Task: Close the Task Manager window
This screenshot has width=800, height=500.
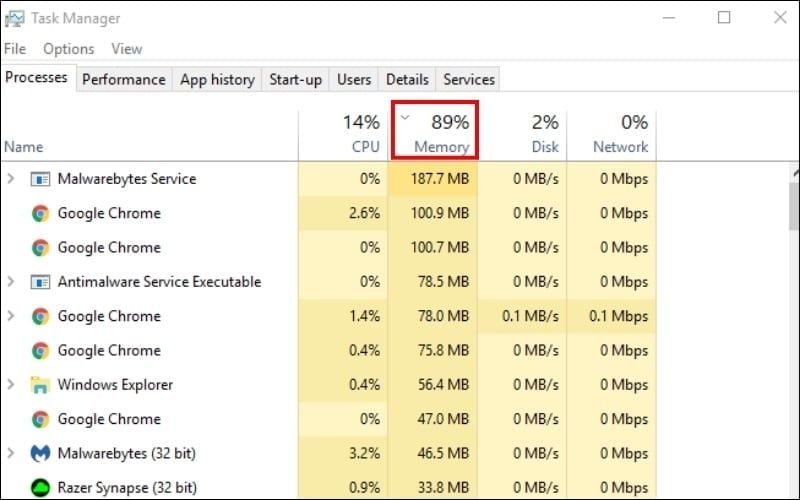Action: point(780,18)
